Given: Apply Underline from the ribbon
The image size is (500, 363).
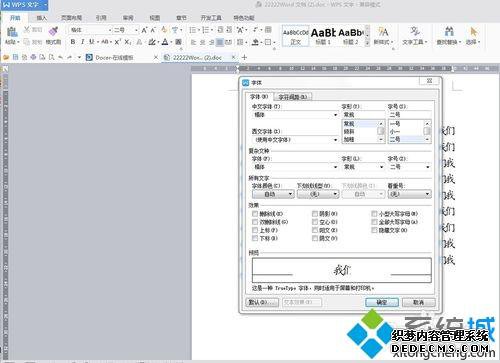Looking at the screenshot, I should (91, 42).
